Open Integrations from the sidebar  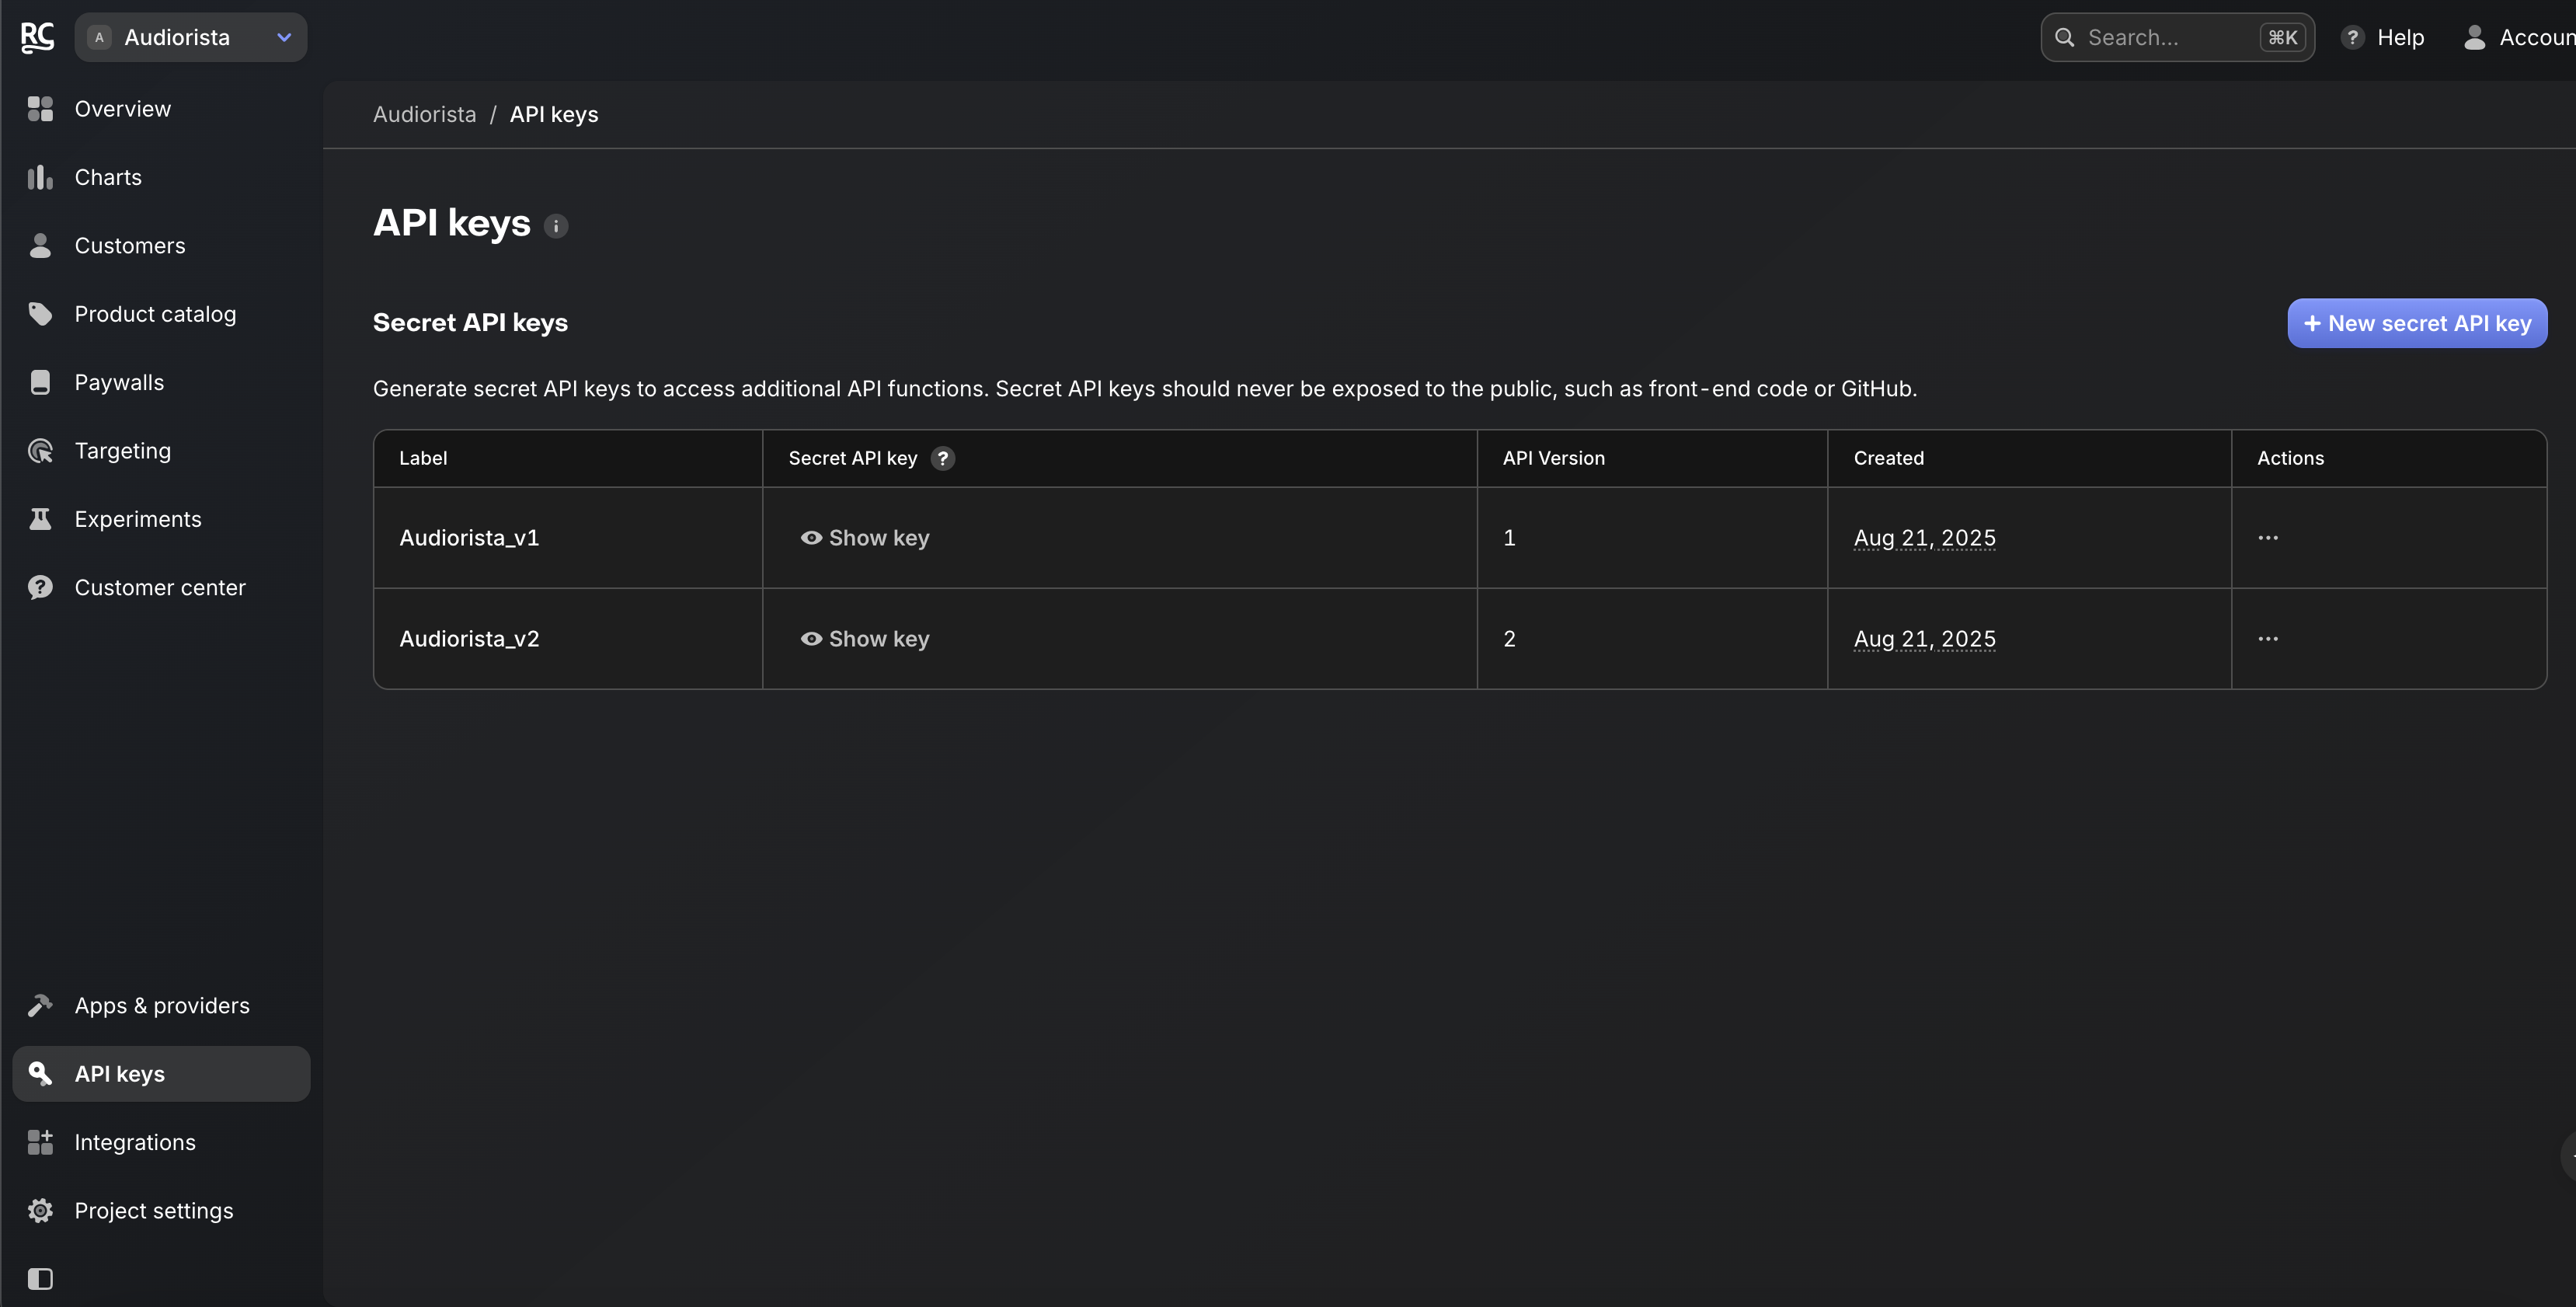click(135, 1142)
